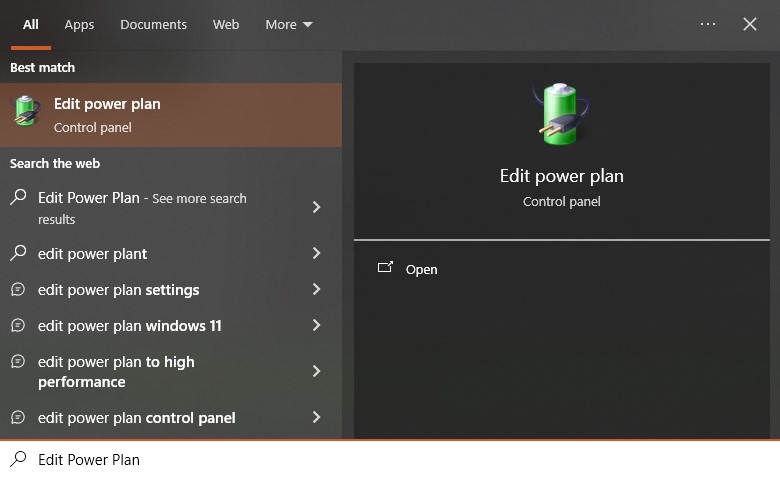Expand arrow for 'See more search results'
This screenshot has height=477, width=780.
point(316,207)
